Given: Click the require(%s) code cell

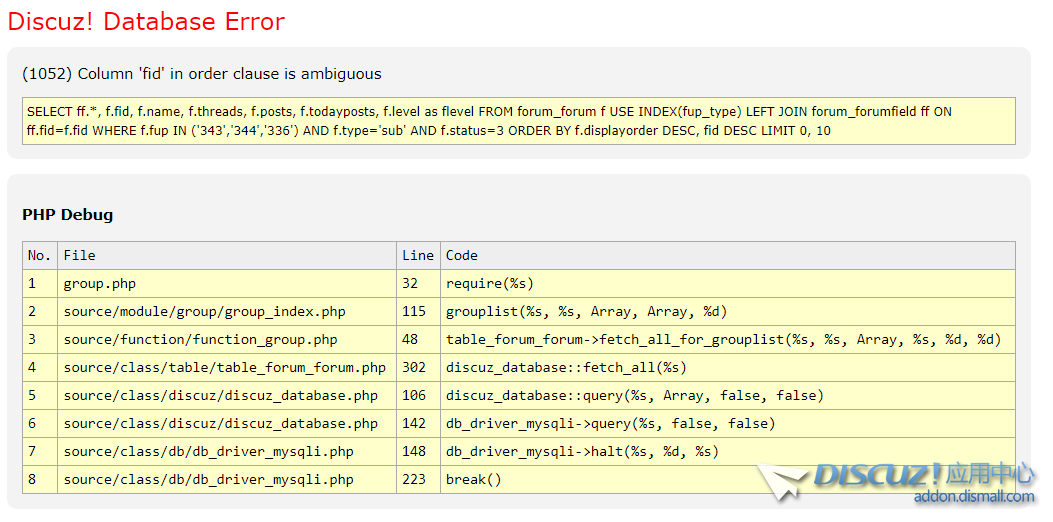Looking at the screenshot, I should pyautogui.click(x=490, y=283).
